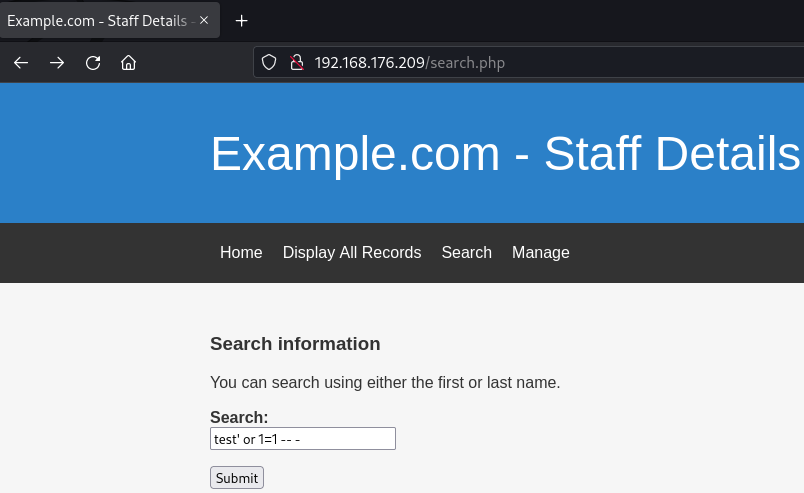The width and height of the screenshot is (804, 493).
Task: Open Home in the site navigation
Action: [x=241, y=253]
